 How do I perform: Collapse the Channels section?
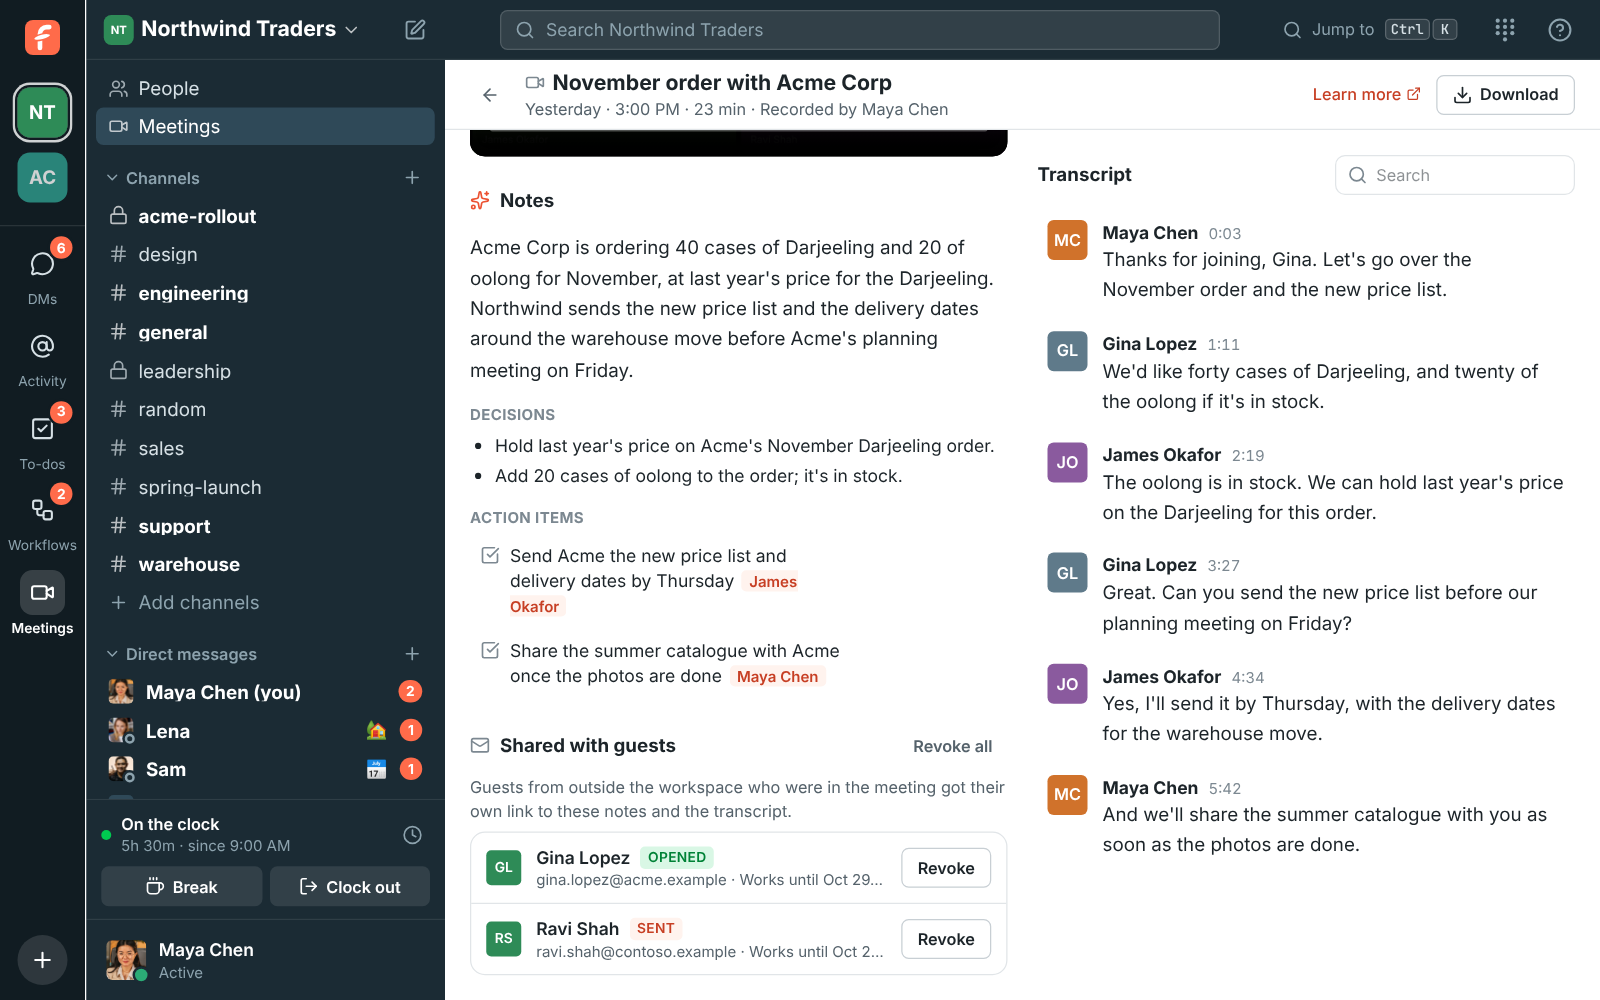(153, 178)
